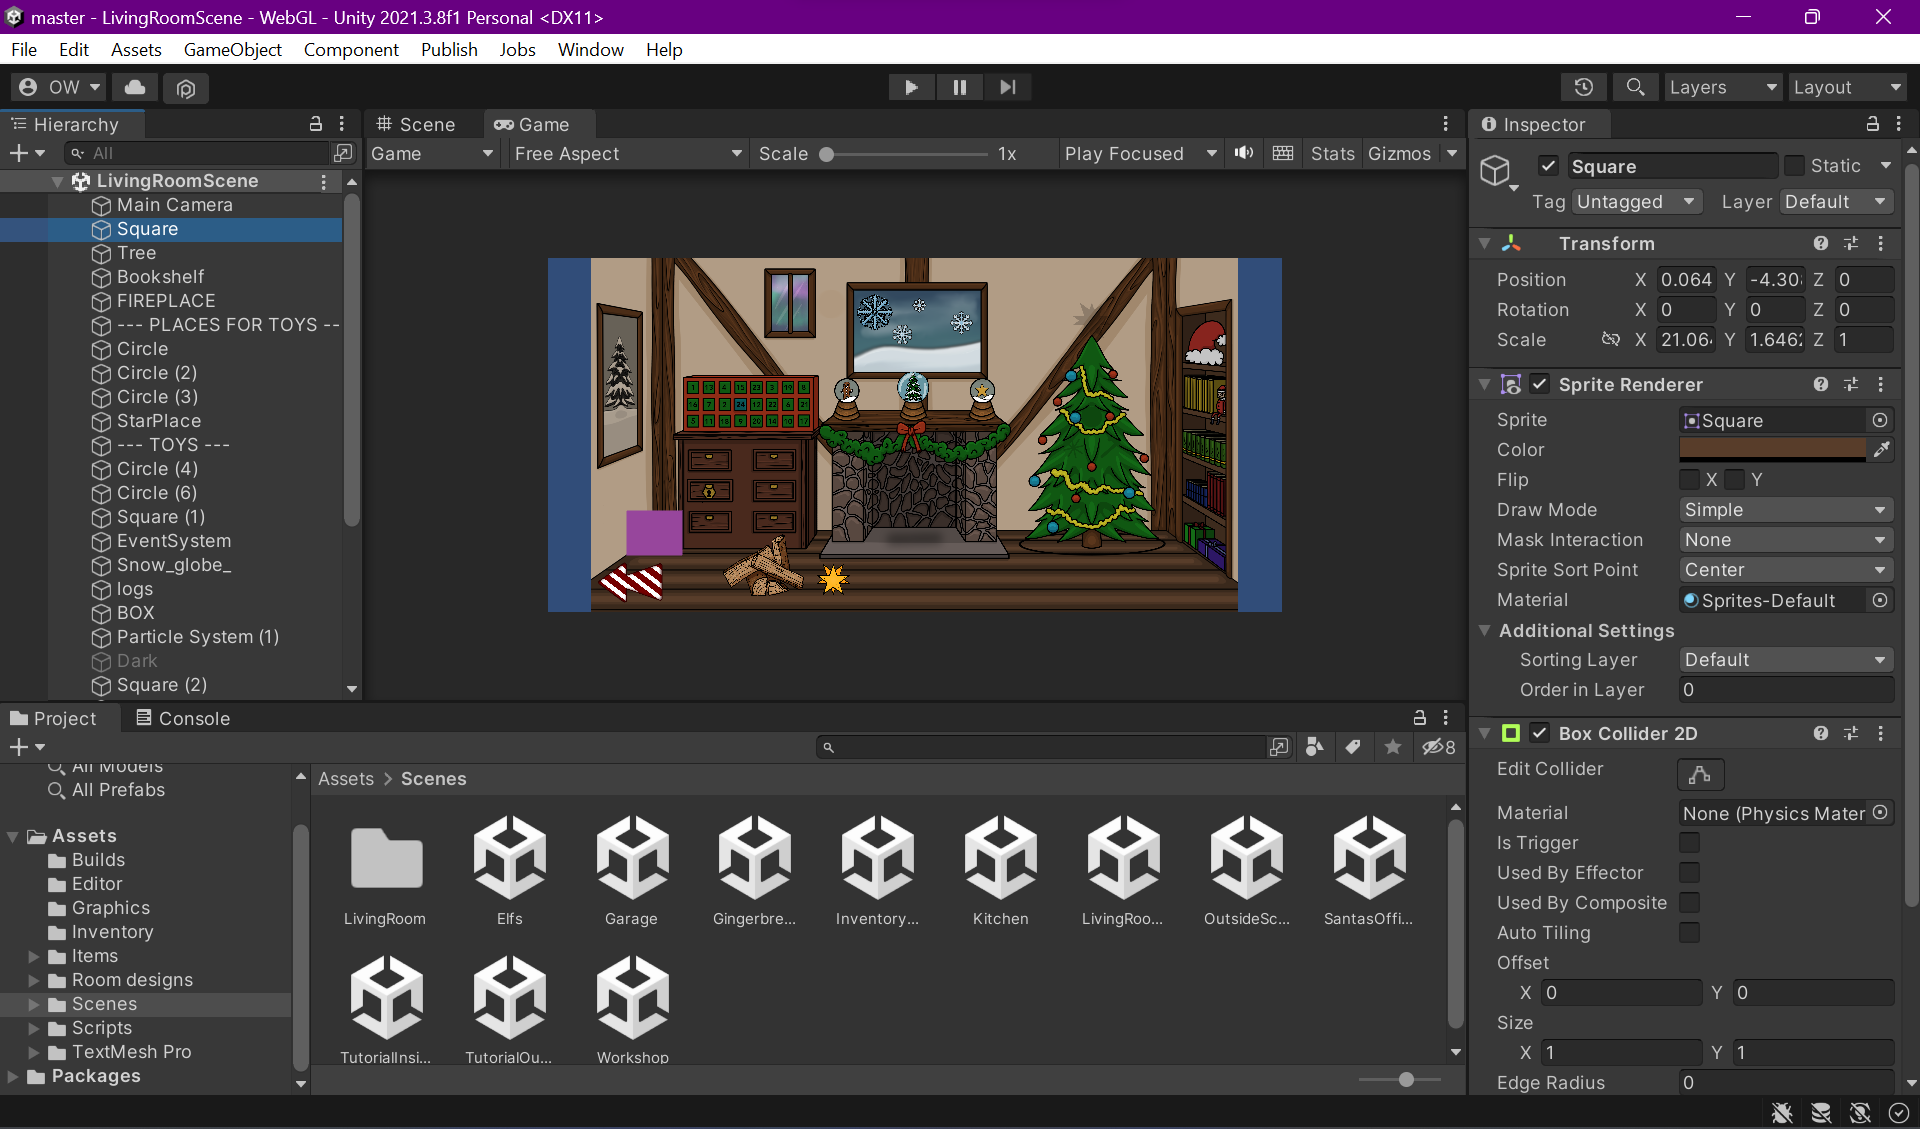Click the Sprite object picker circle
This screenshot has height=1129, width=1920.
pos(1880,420)
